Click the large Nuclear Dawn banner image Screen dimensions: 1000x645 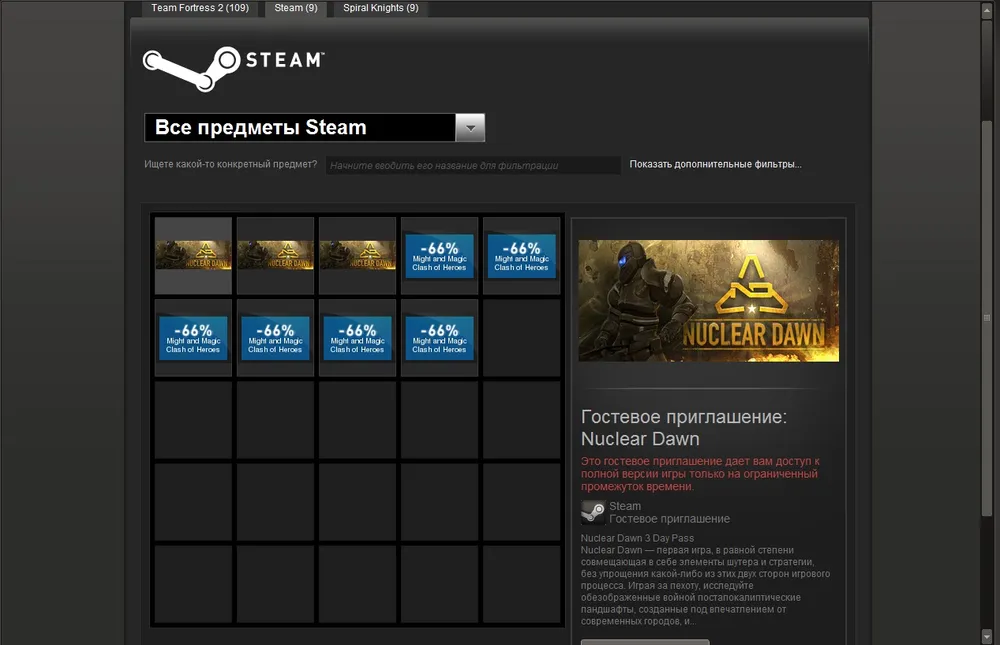tap(708, 300)
